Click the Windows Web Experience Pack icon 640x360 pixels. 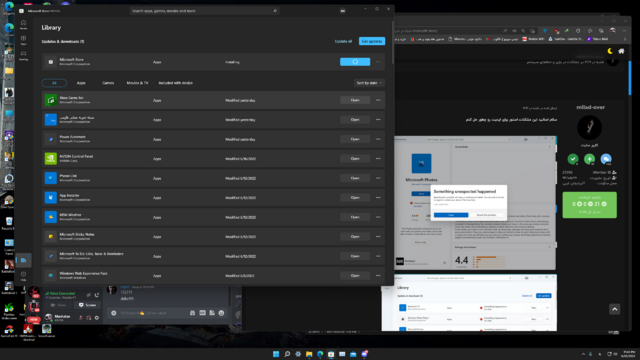(x=51, y=276)
